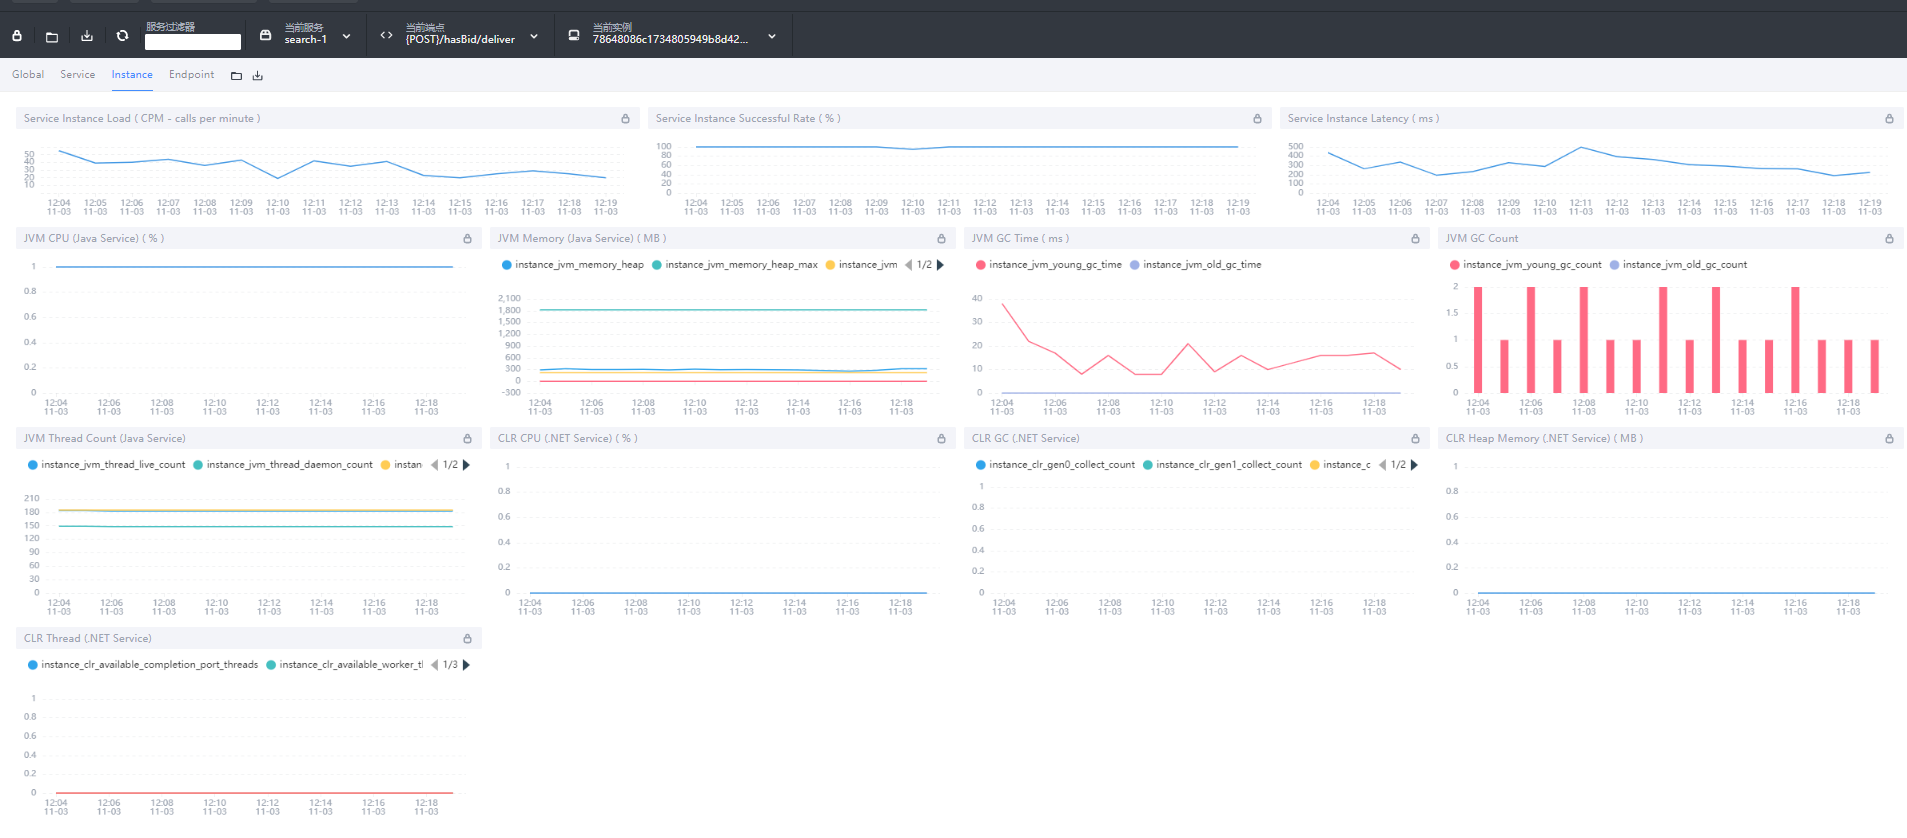Switch to the Endpoint tab
Viewport: 1907px width, 838px height.
click(191, 75)
